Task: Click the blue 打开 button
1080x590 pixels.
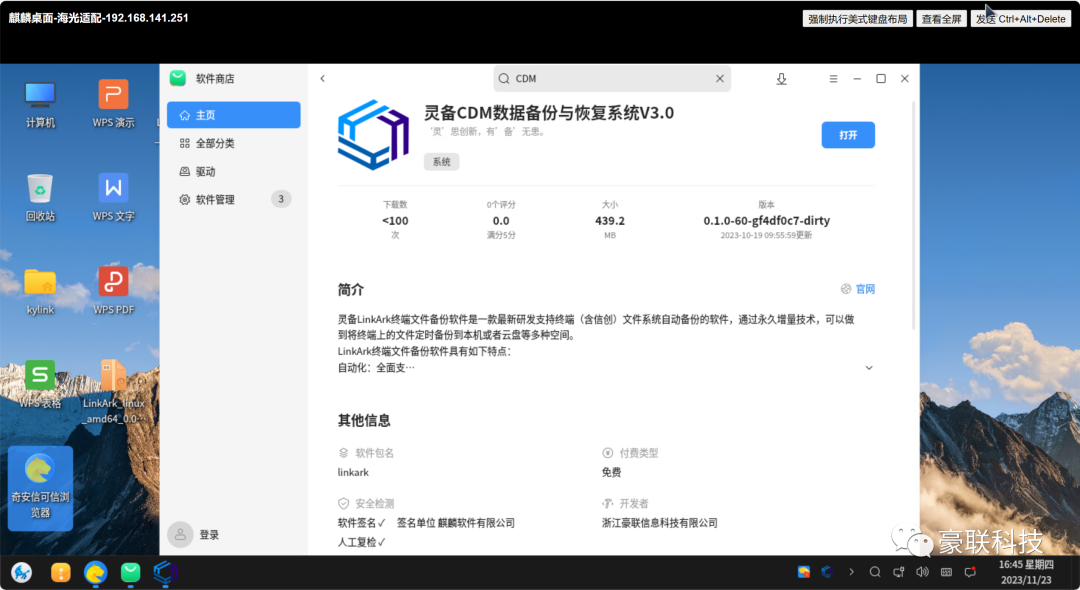Action: coord(848,135)
